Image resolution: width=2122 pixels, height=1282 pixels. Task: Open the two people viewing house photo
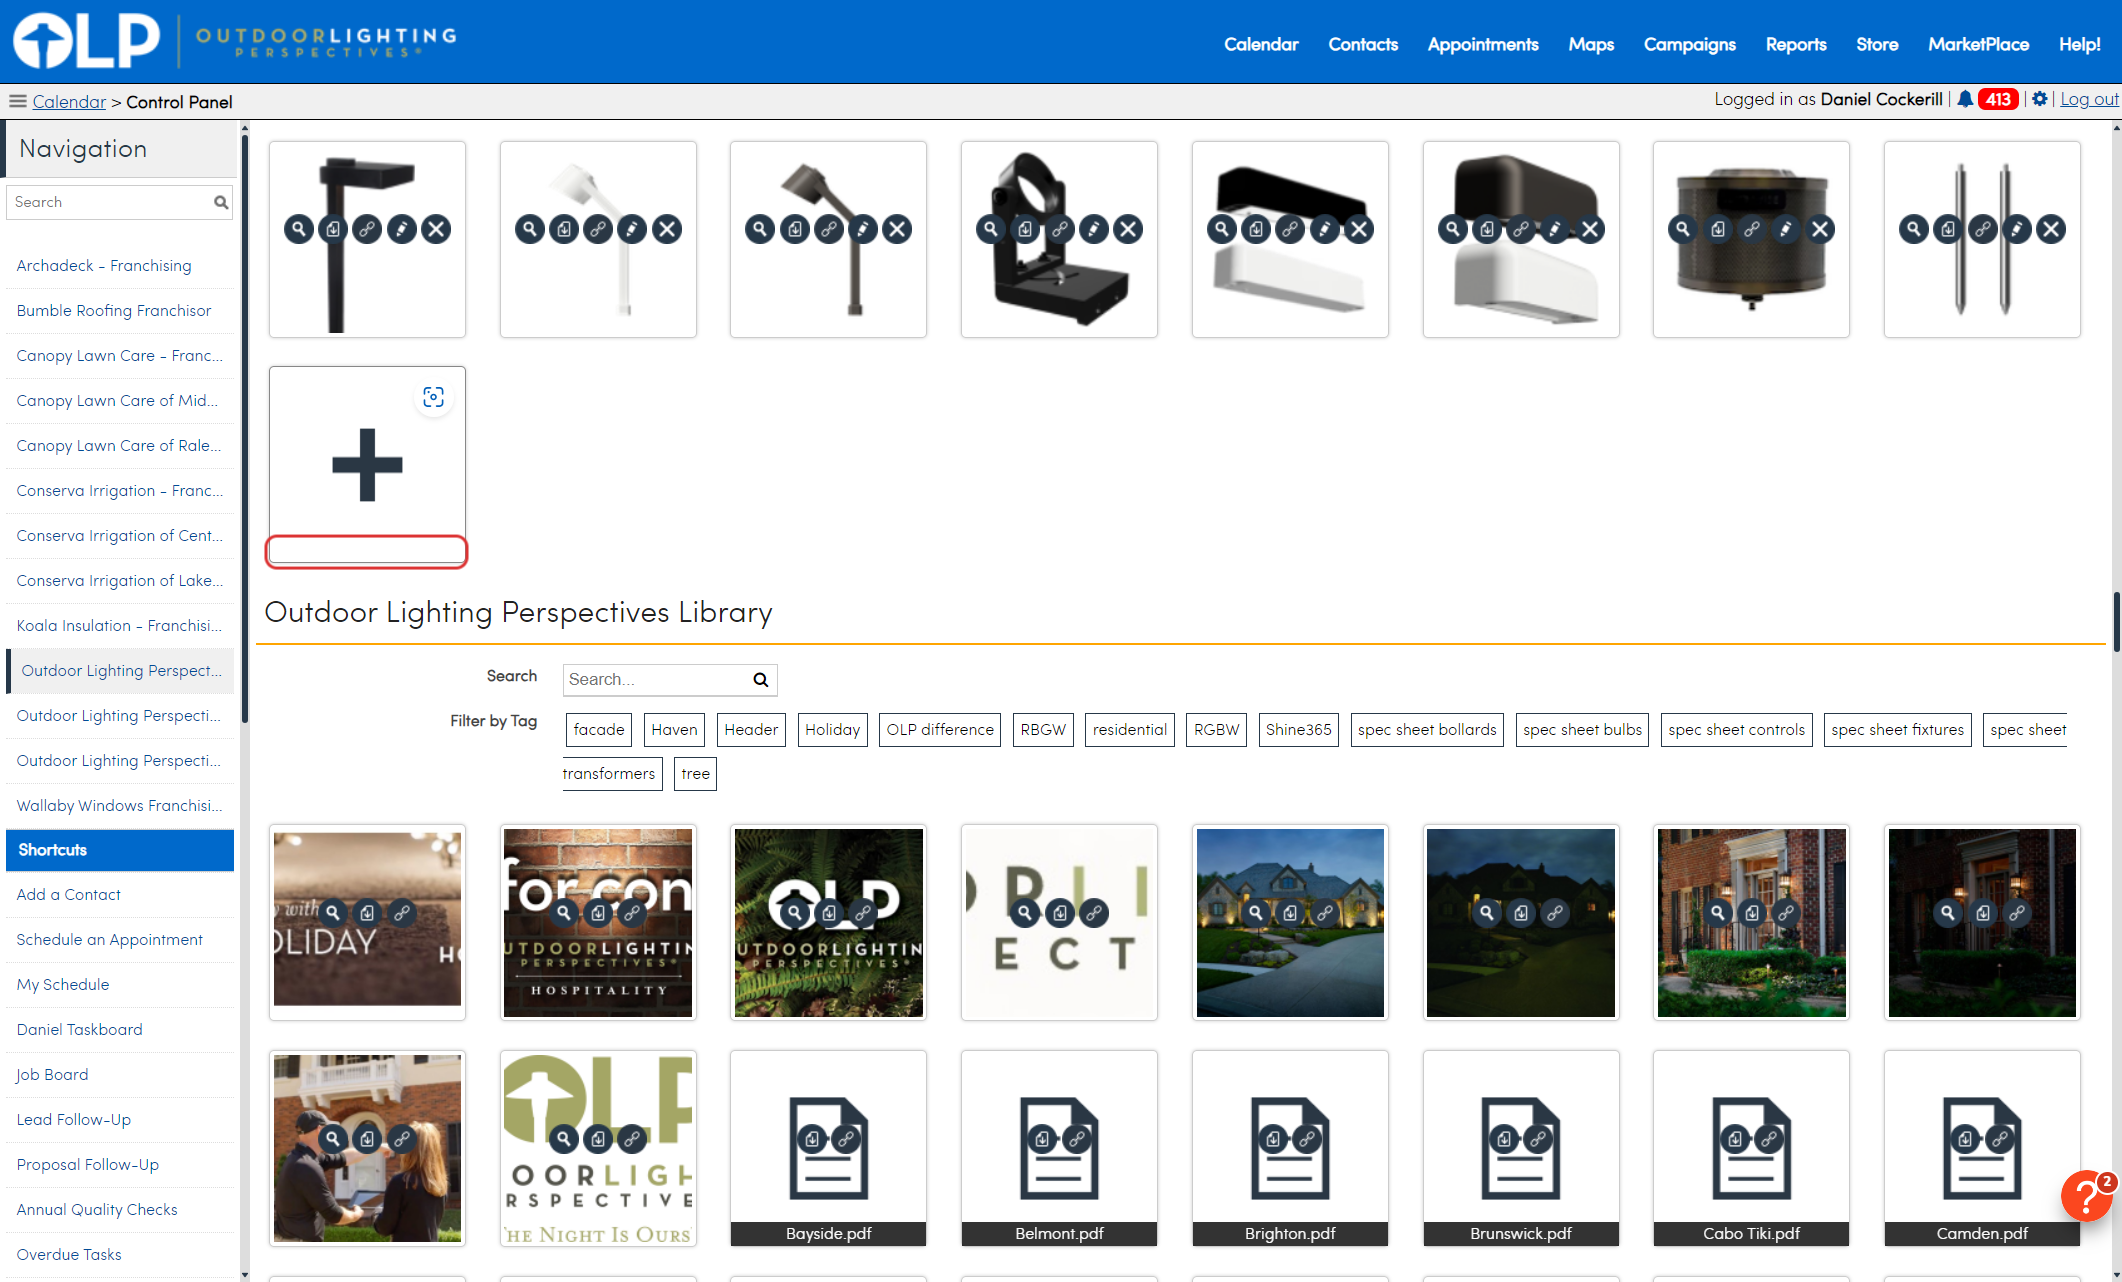point(367,1148)
